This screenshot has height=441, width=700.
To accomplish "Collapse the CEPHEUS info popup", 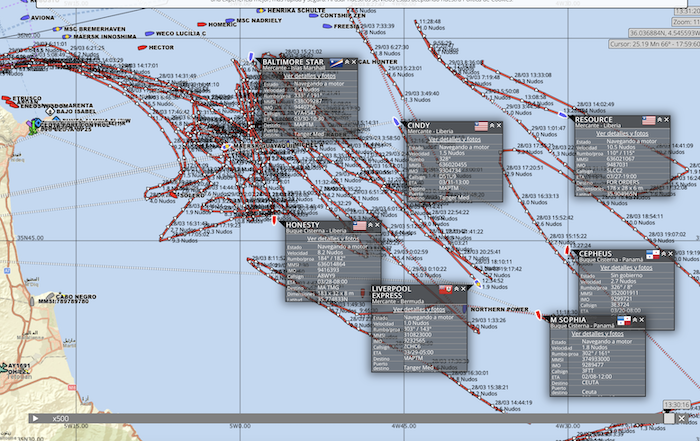I will click(663, 254).
